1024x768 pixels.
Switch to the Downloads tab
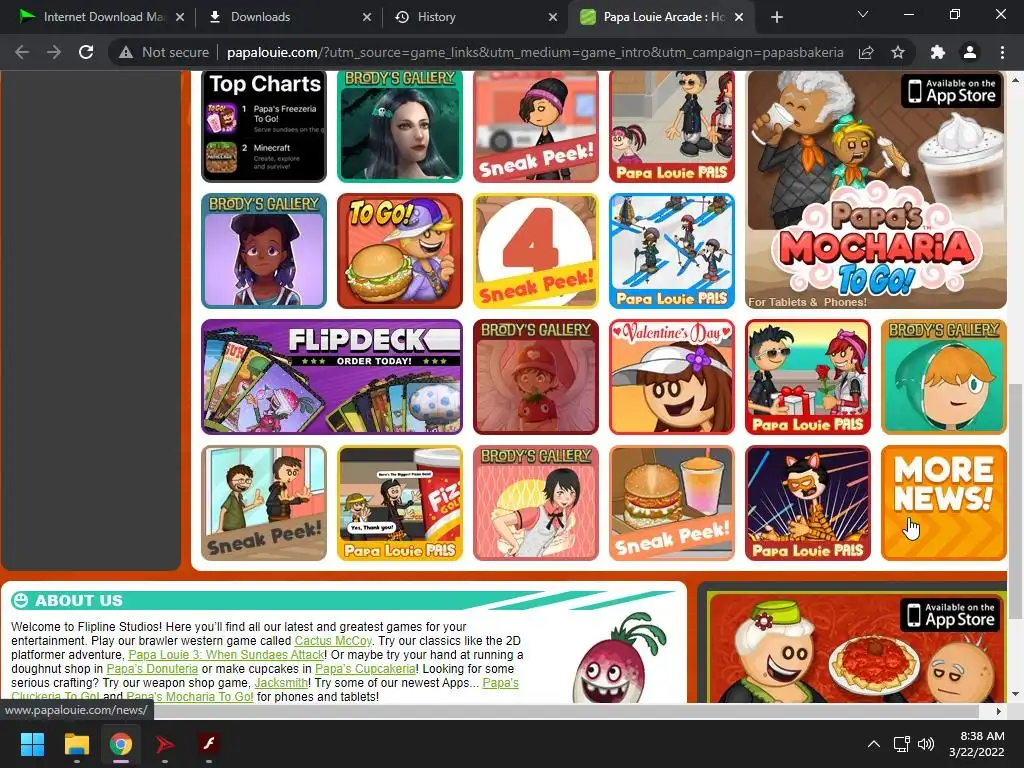tap(285, 17)
